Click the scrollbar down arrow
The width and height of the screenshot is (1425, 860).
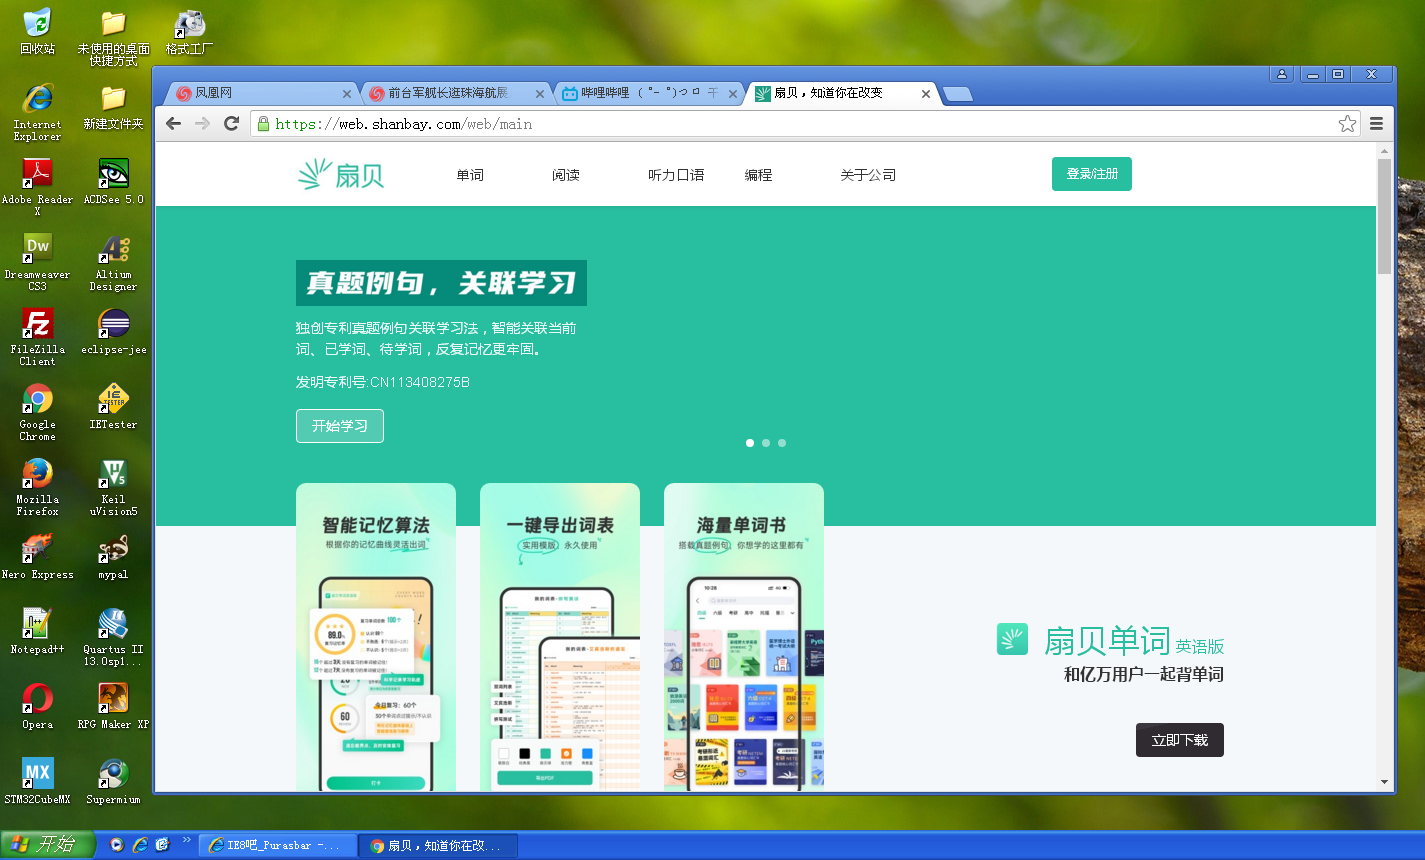point(1384,782)
